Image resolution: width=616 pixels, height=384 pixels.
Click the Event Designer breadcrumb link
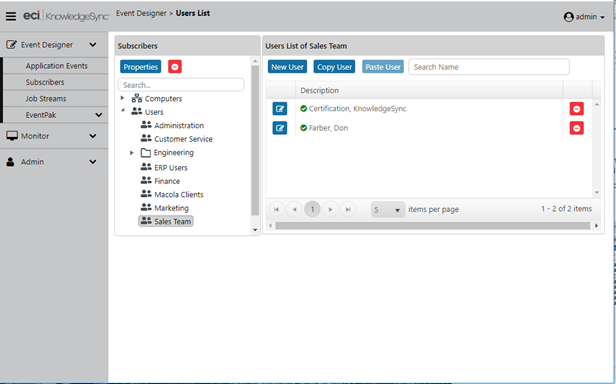[141, 13]
